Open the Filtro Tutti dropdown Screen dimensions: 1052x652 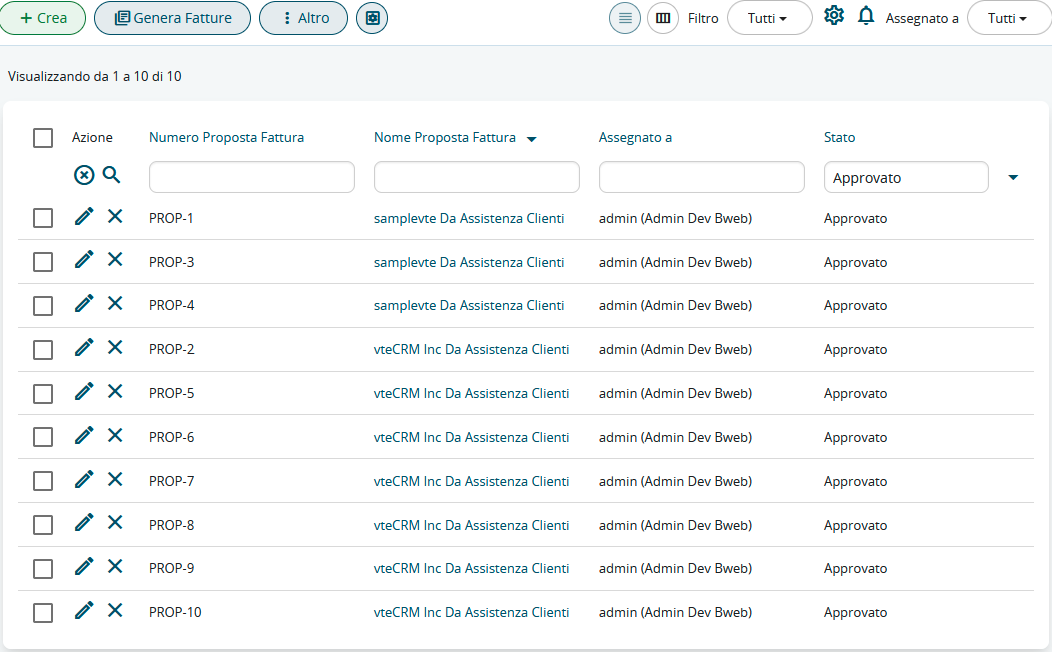pyautogui.click(x=768, y=18)
